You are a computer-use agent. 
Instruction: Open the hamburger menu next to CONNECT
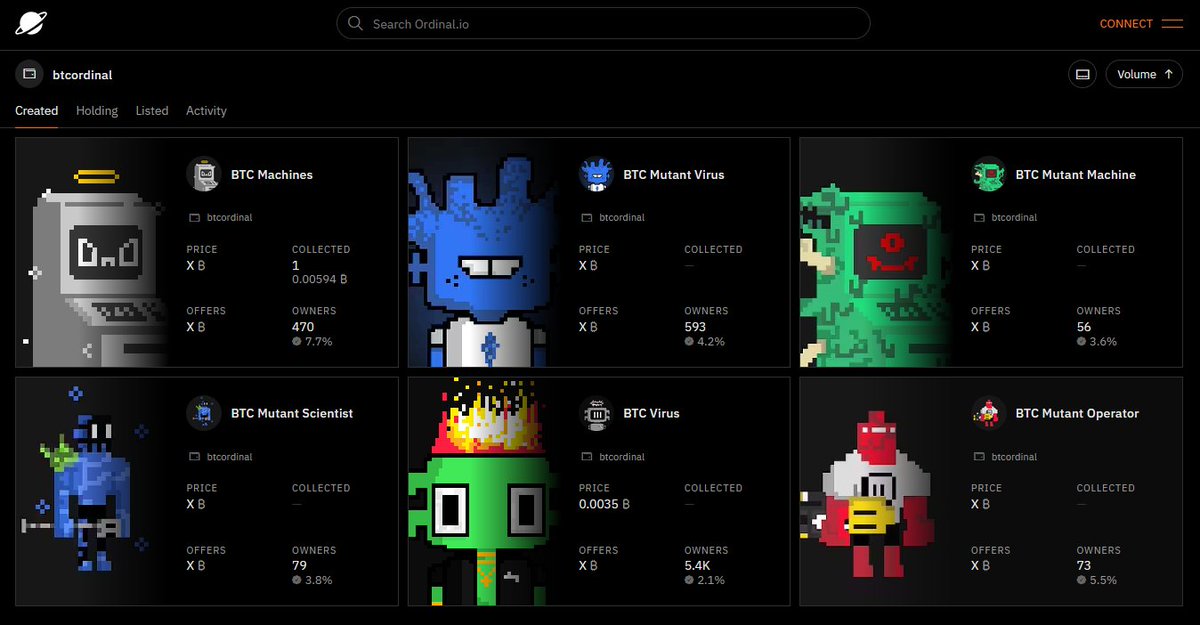(1172, 24)
